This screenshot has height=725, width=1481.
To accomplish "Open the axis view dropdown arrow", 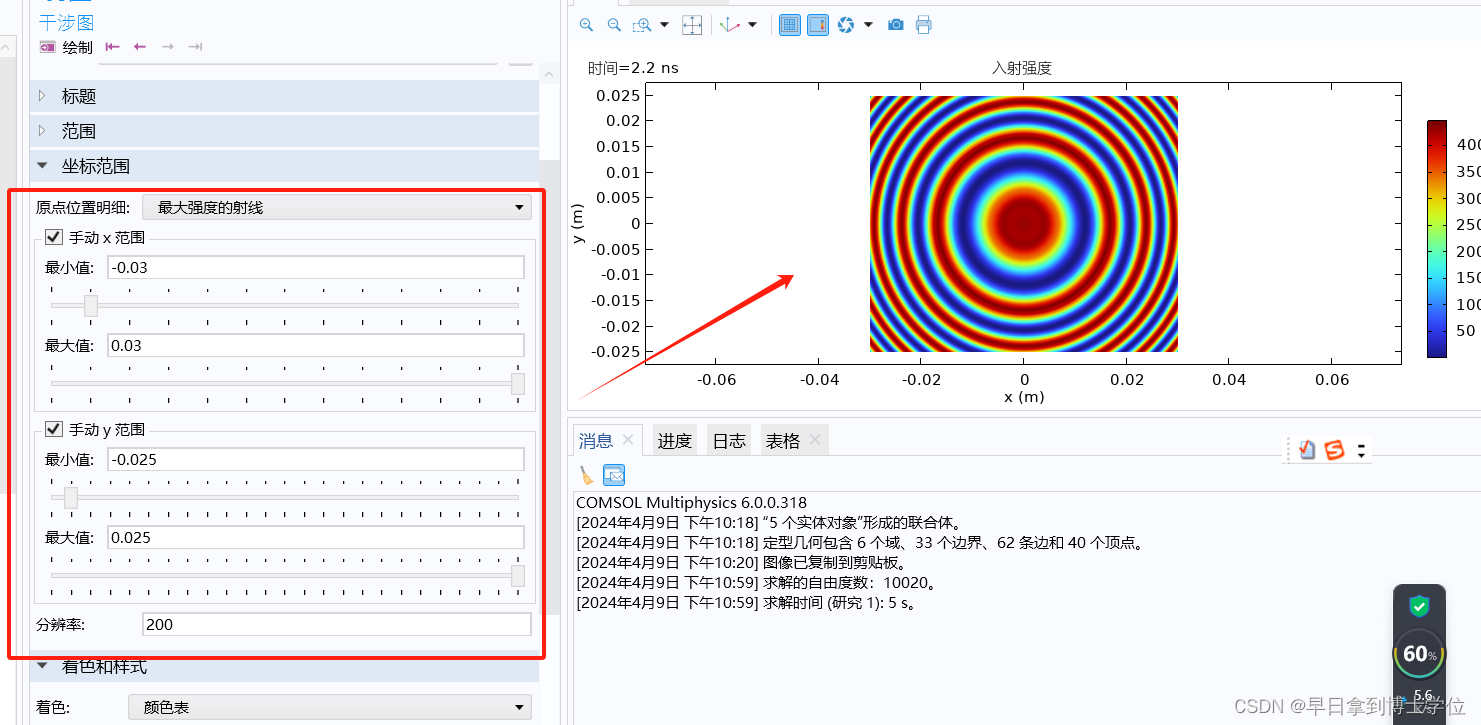I will [x=752, y=25].
